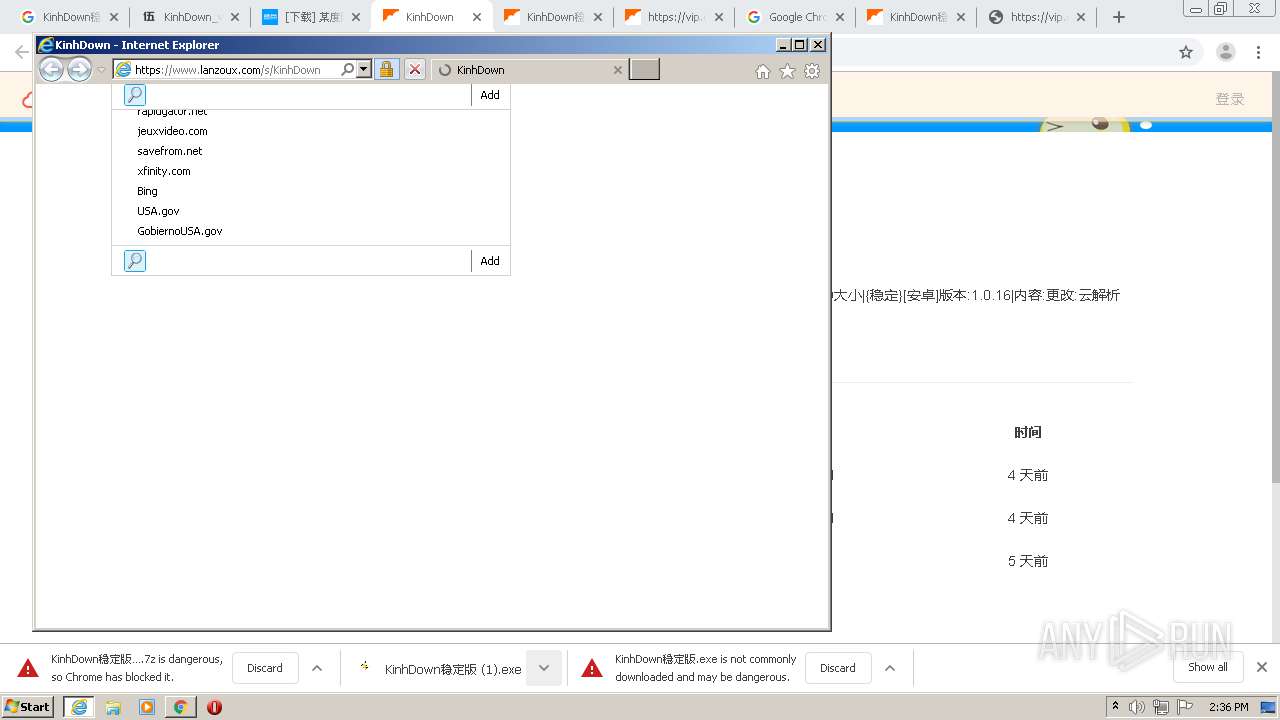Expand options for the blocked 7z download
1280x720 pixels.
click(317, 668)
